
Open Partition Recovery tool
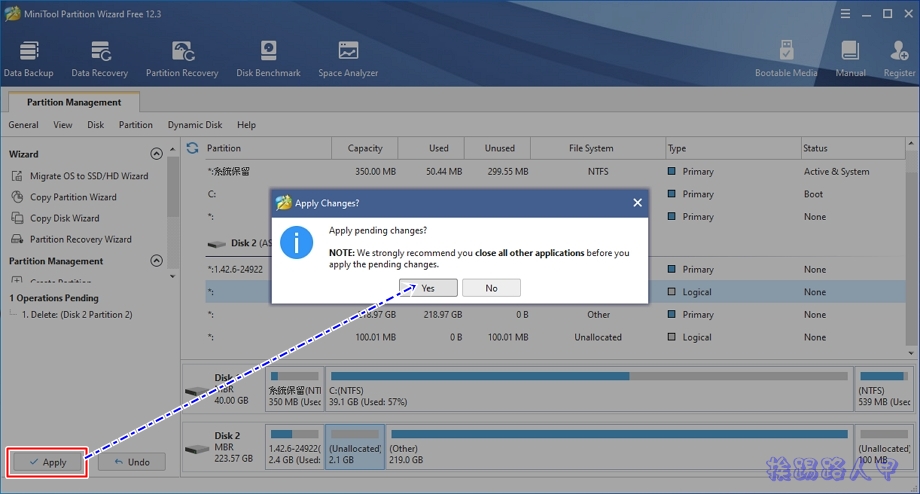[x=182, y=59]
